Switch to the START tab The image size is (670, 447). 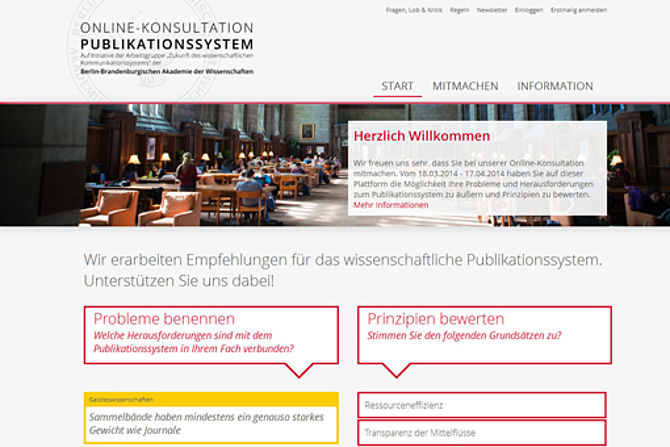tap(397, 86)
